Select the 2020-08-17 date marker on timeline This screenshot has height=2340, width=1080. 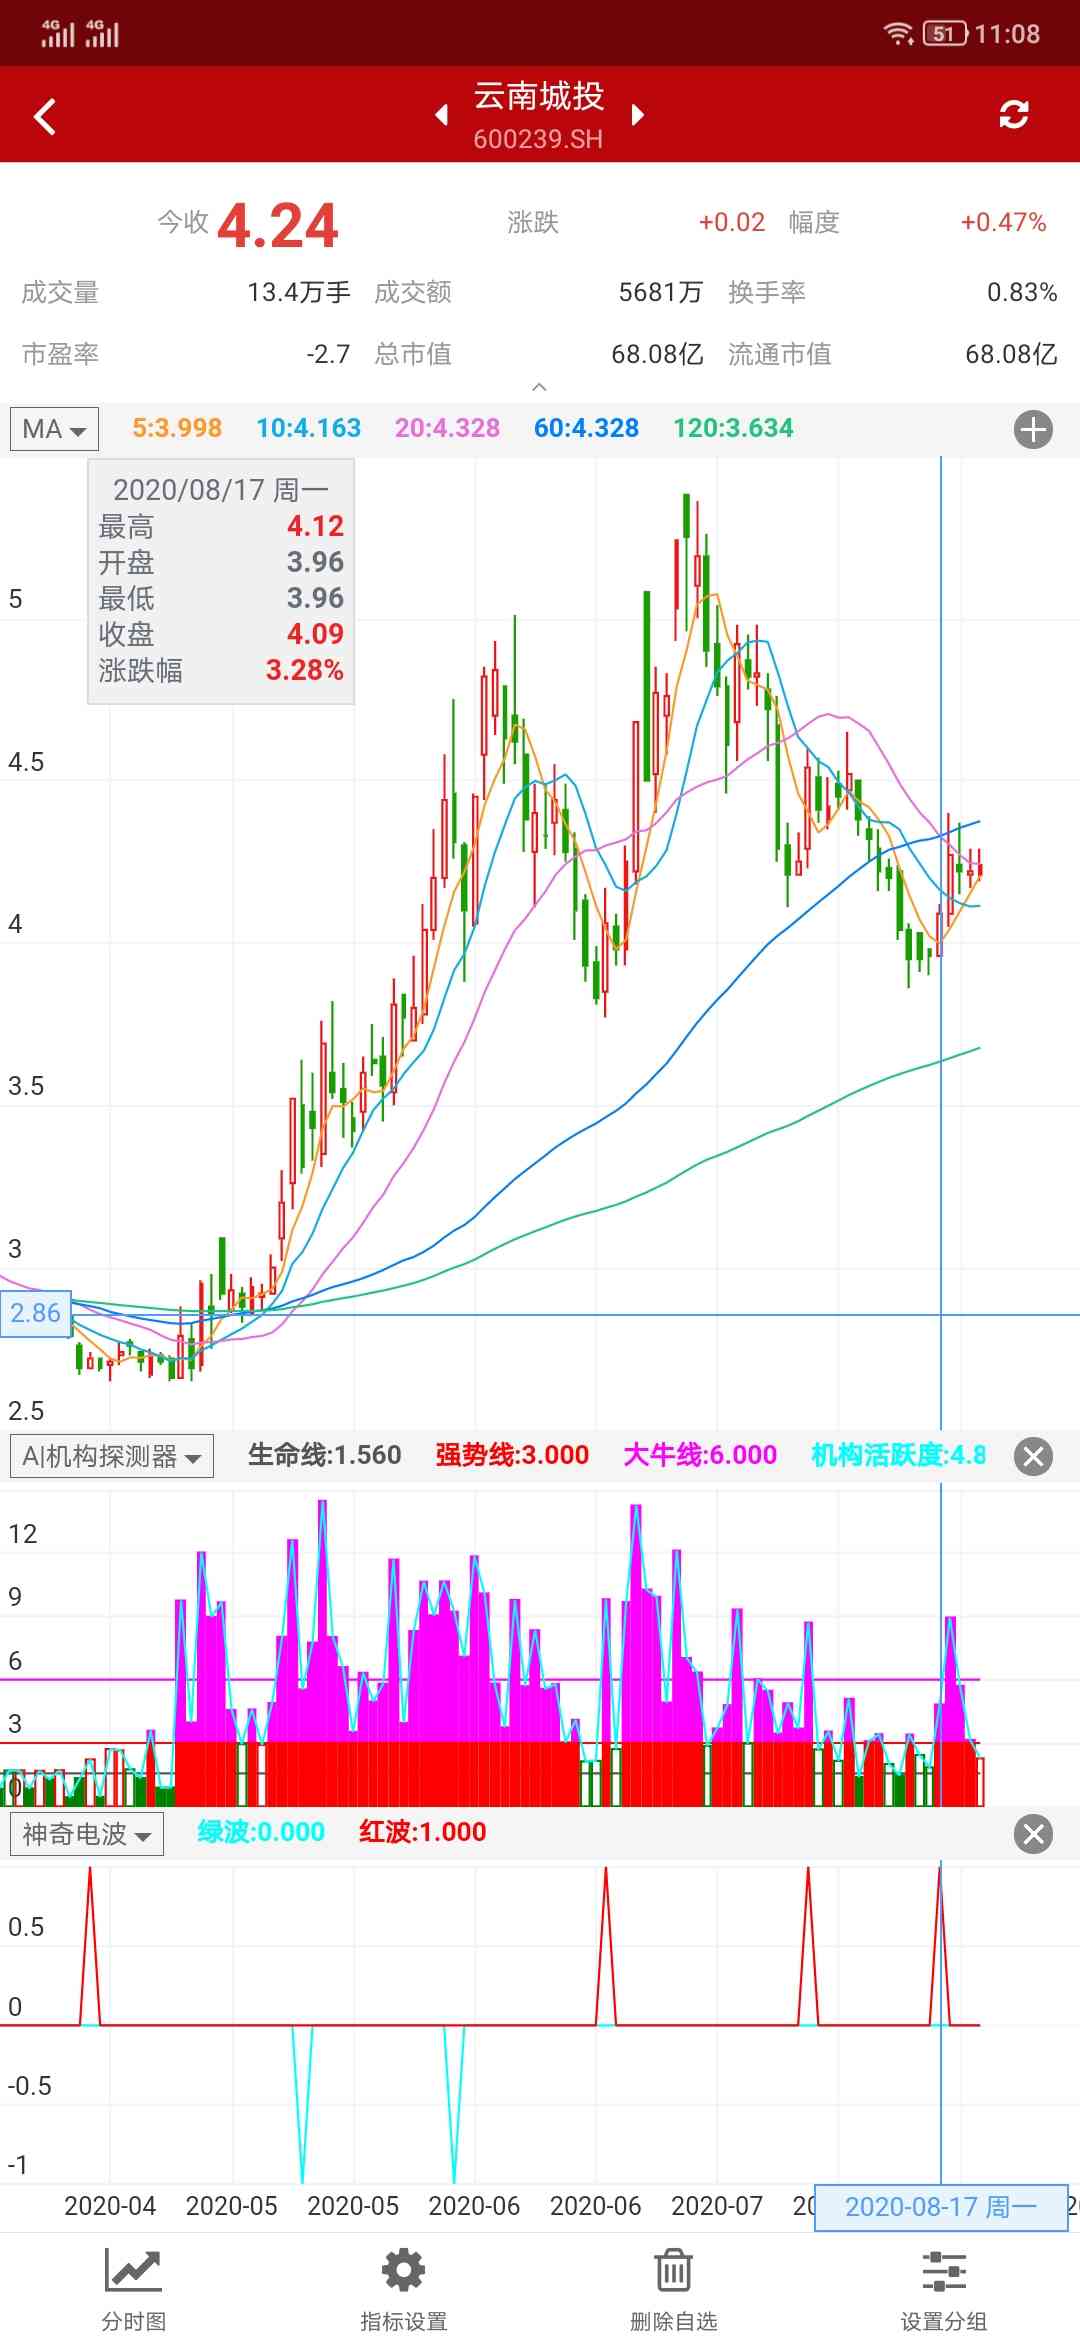click(940, 2207)
